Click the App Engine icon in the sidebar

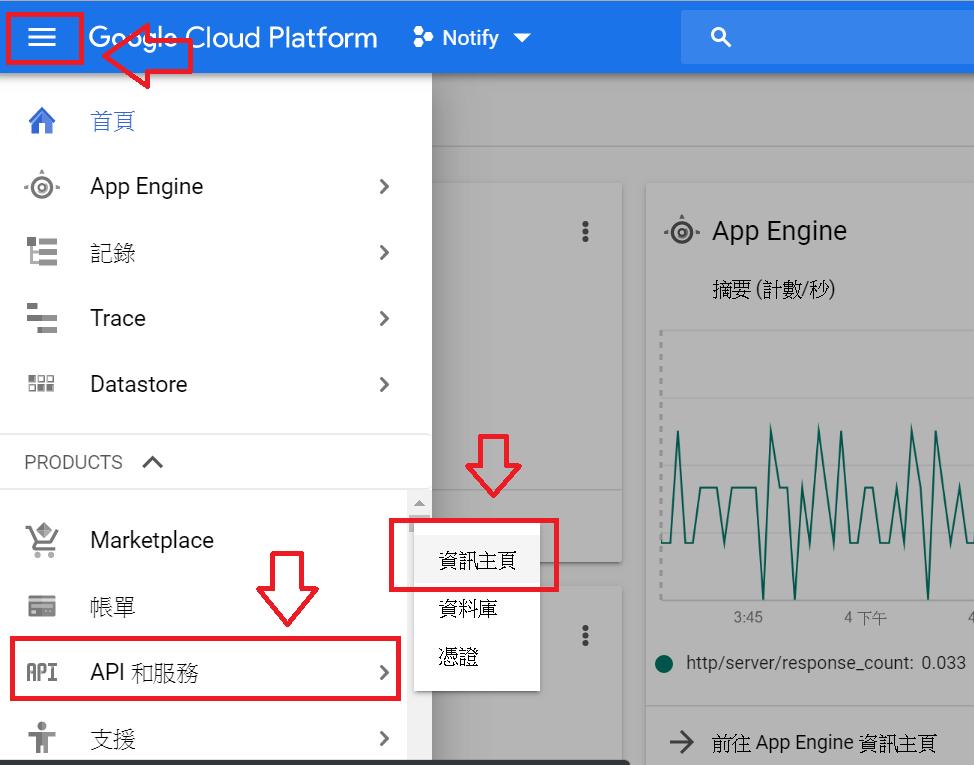click(42, 186)
